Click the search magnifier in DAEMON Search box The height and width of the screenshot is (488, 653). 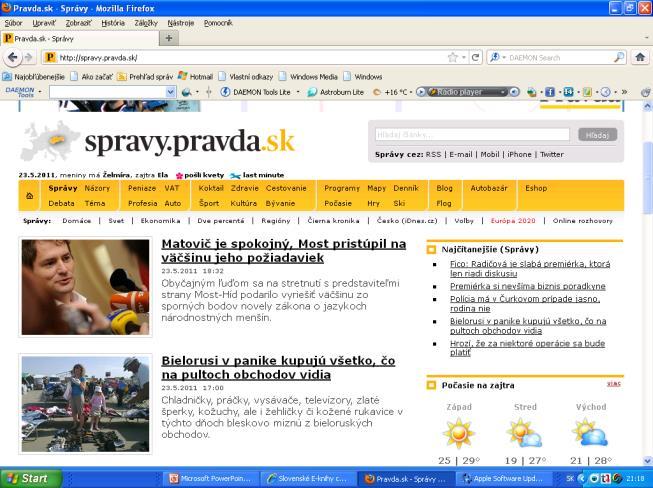click(x=620, y=57)
